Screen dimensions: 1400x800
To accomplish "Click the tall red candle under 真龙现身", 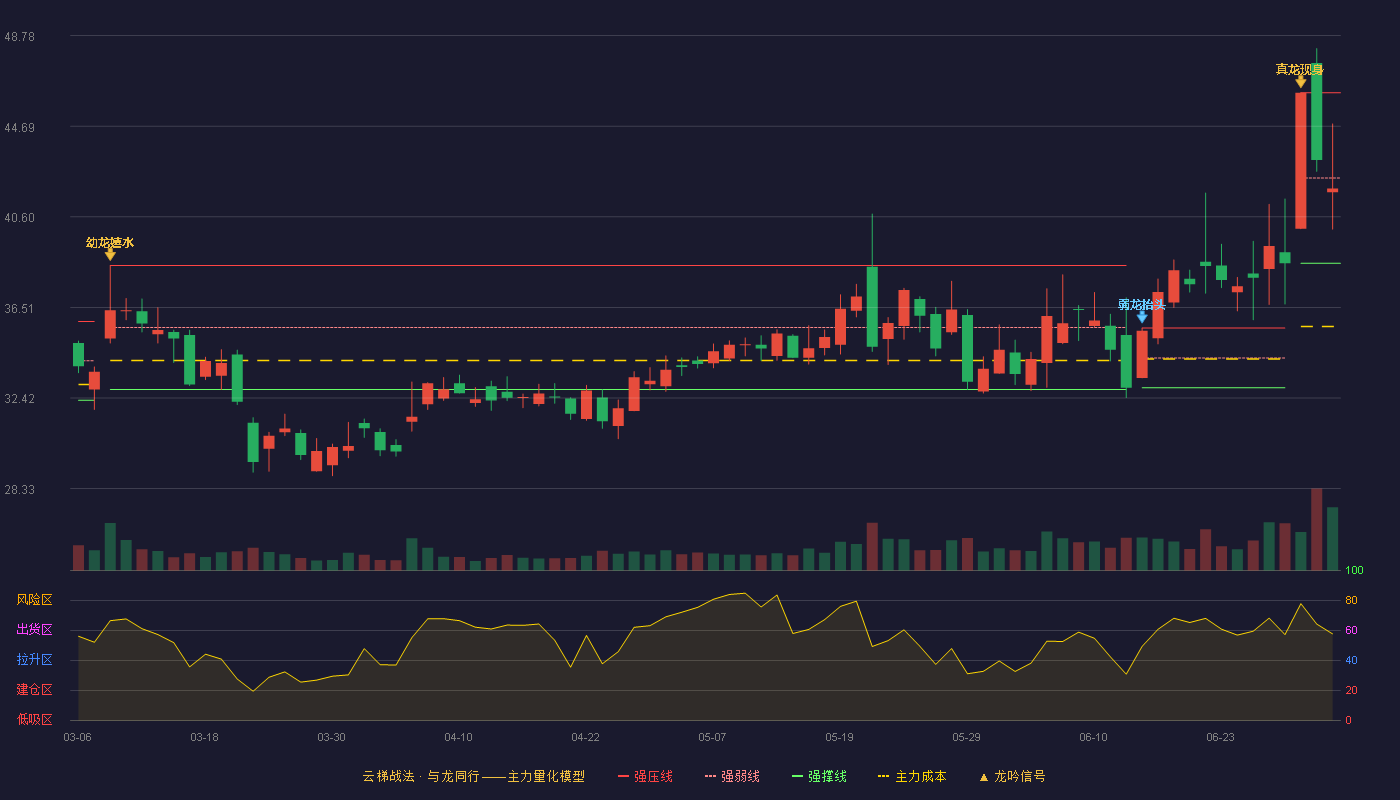I will click(x=1300, y=161).
